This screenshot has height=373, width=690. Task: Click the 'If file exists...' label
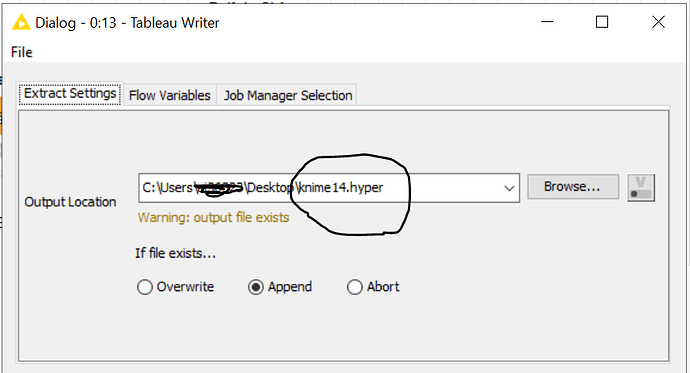click(x=176, y=253)
